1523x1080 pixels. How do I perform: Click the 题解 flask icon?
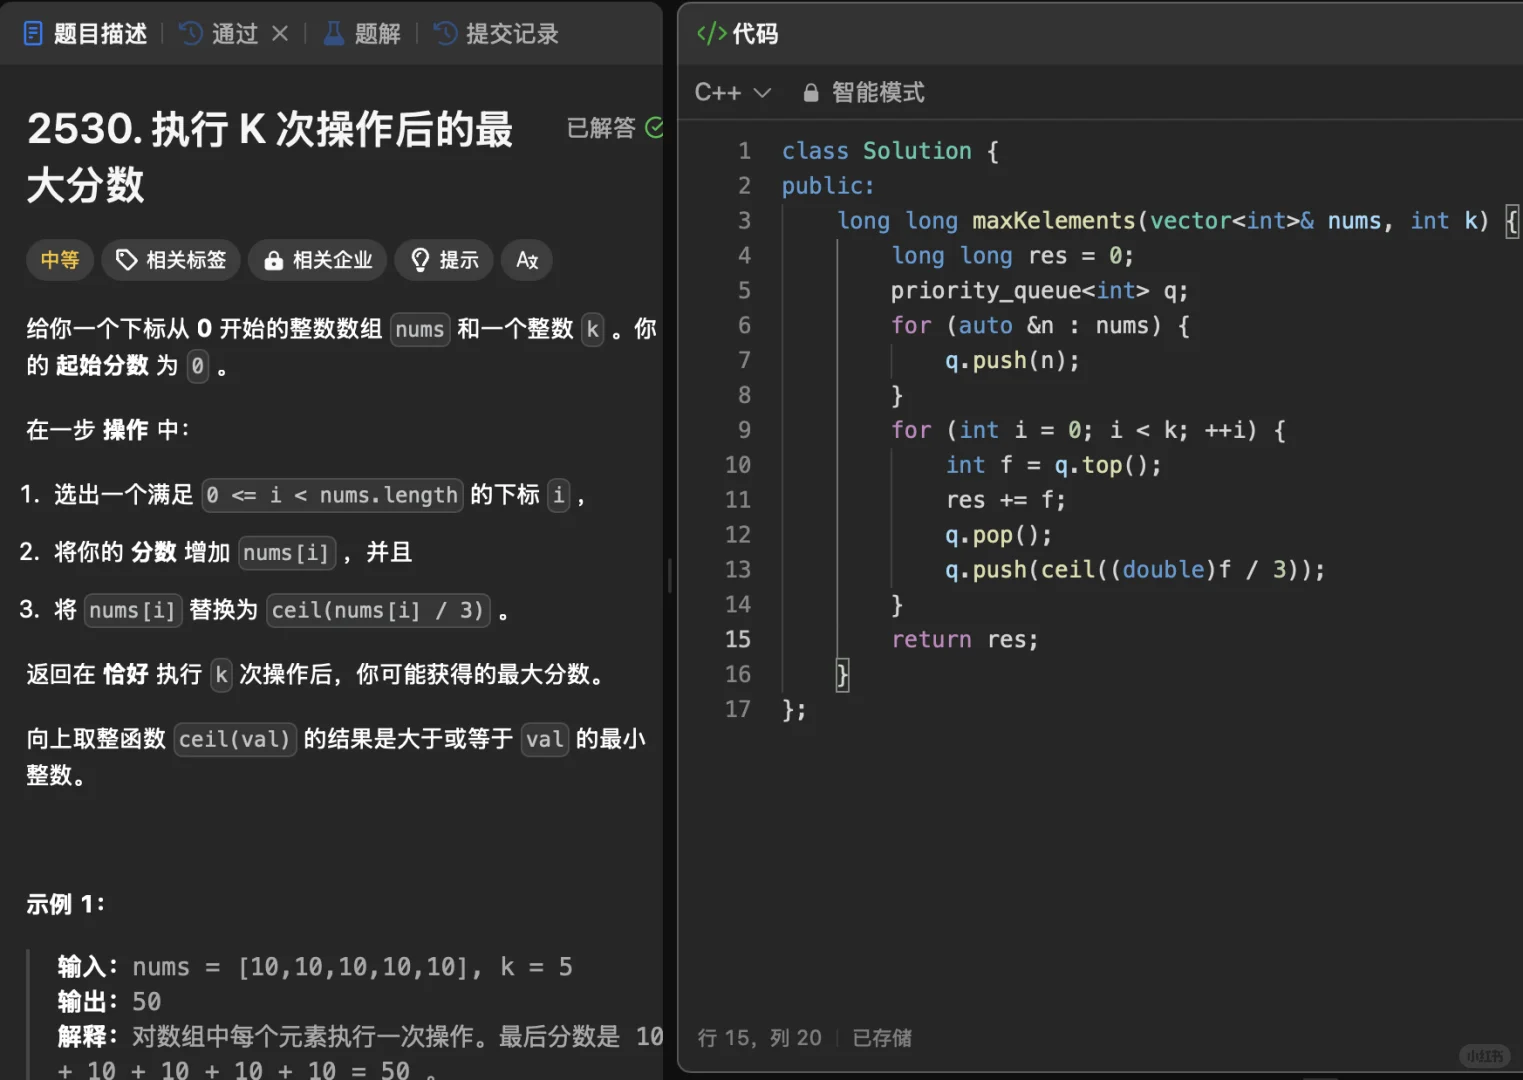tap(334, 34)
